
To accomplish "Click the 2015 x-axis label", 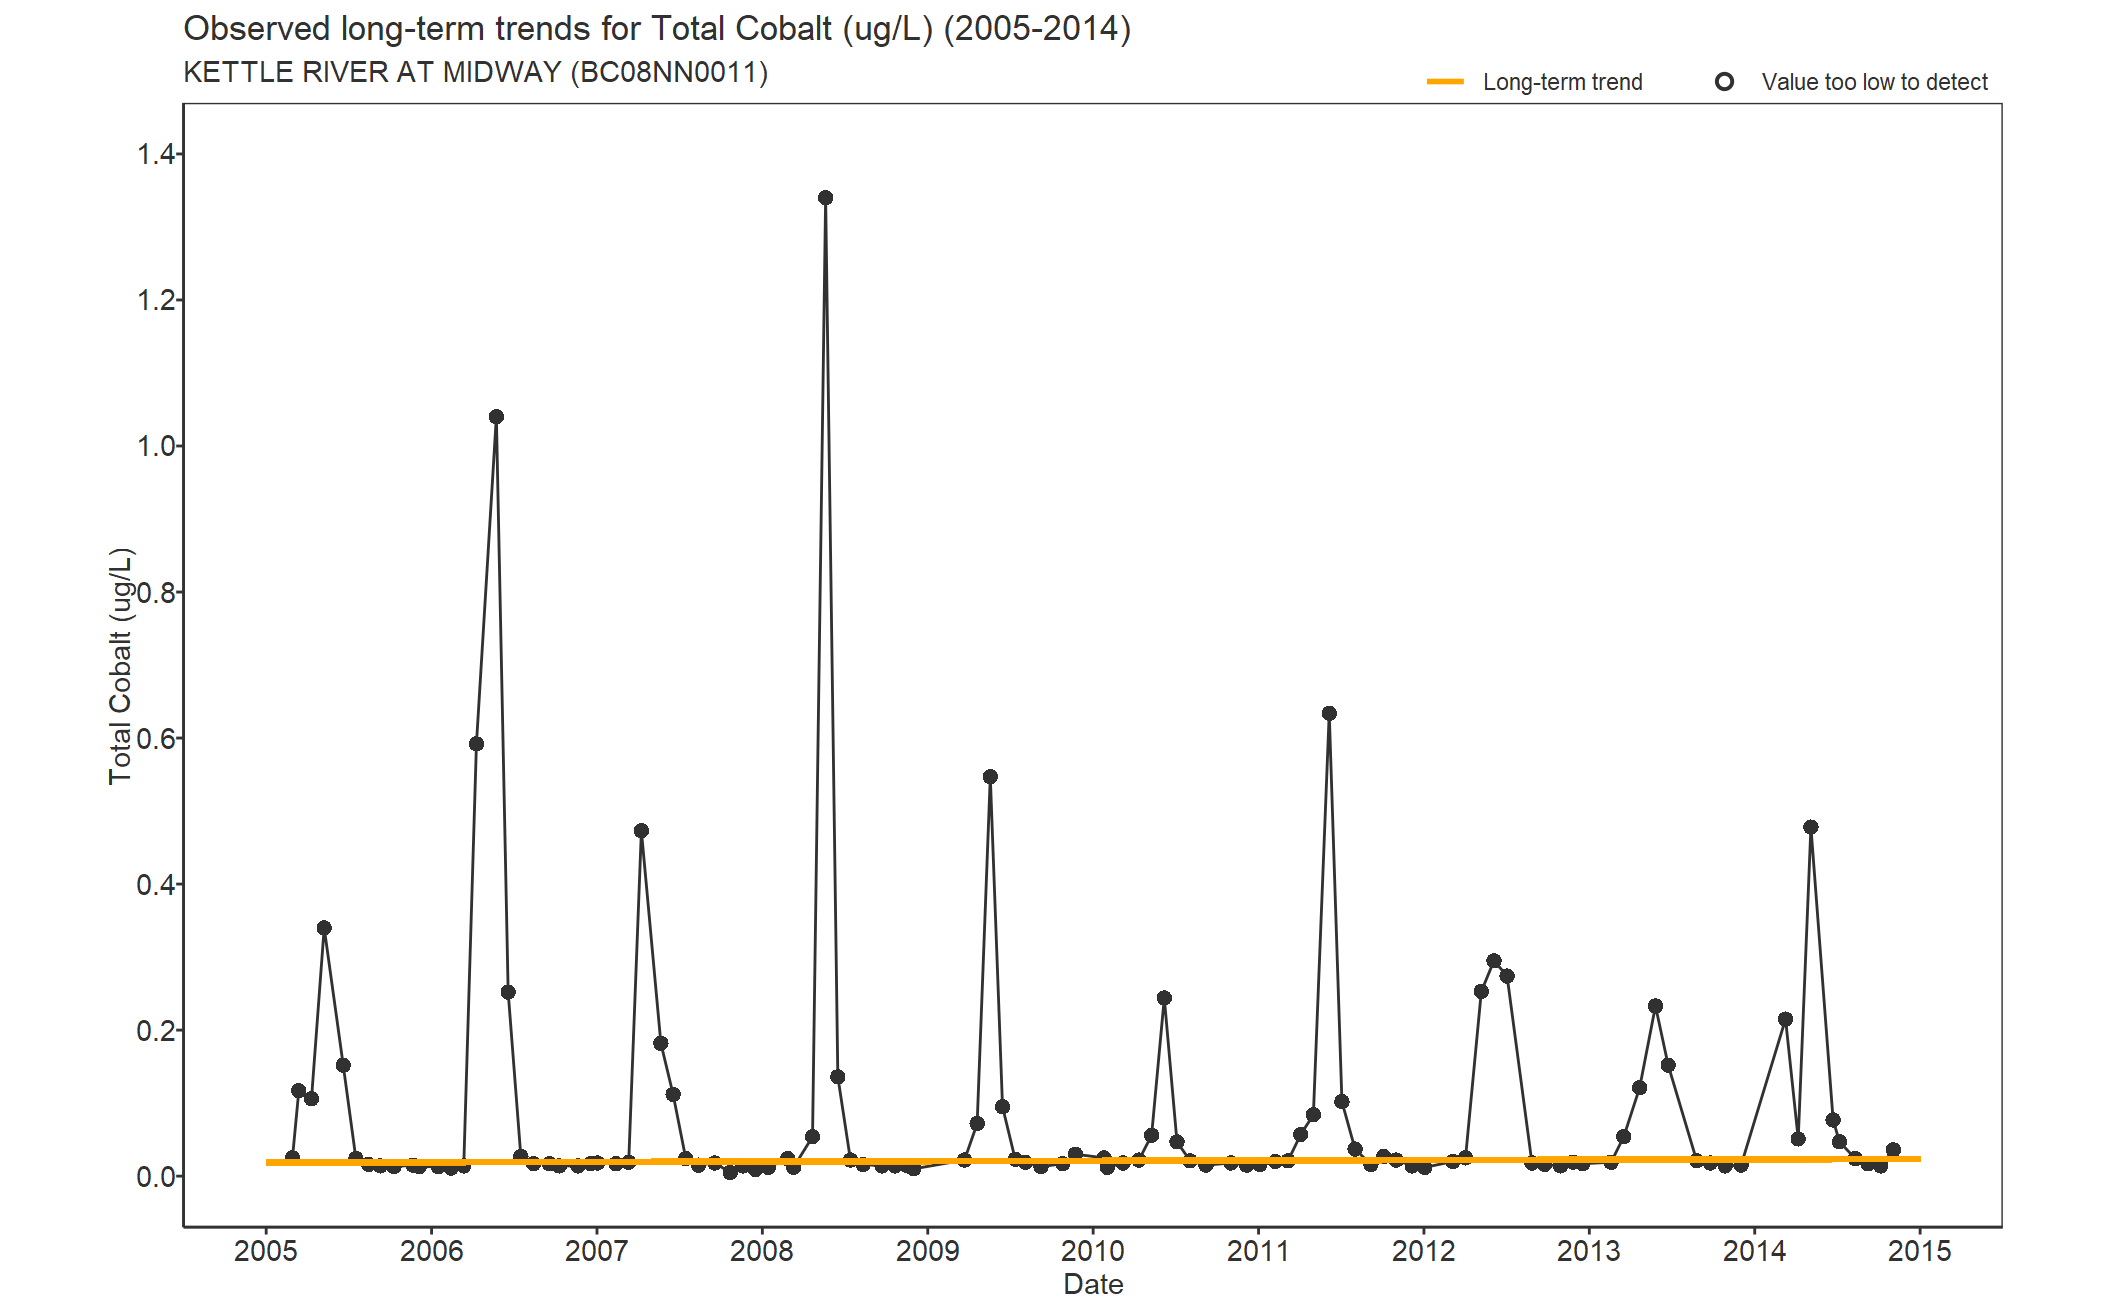I will [x=1920, y=1250].
